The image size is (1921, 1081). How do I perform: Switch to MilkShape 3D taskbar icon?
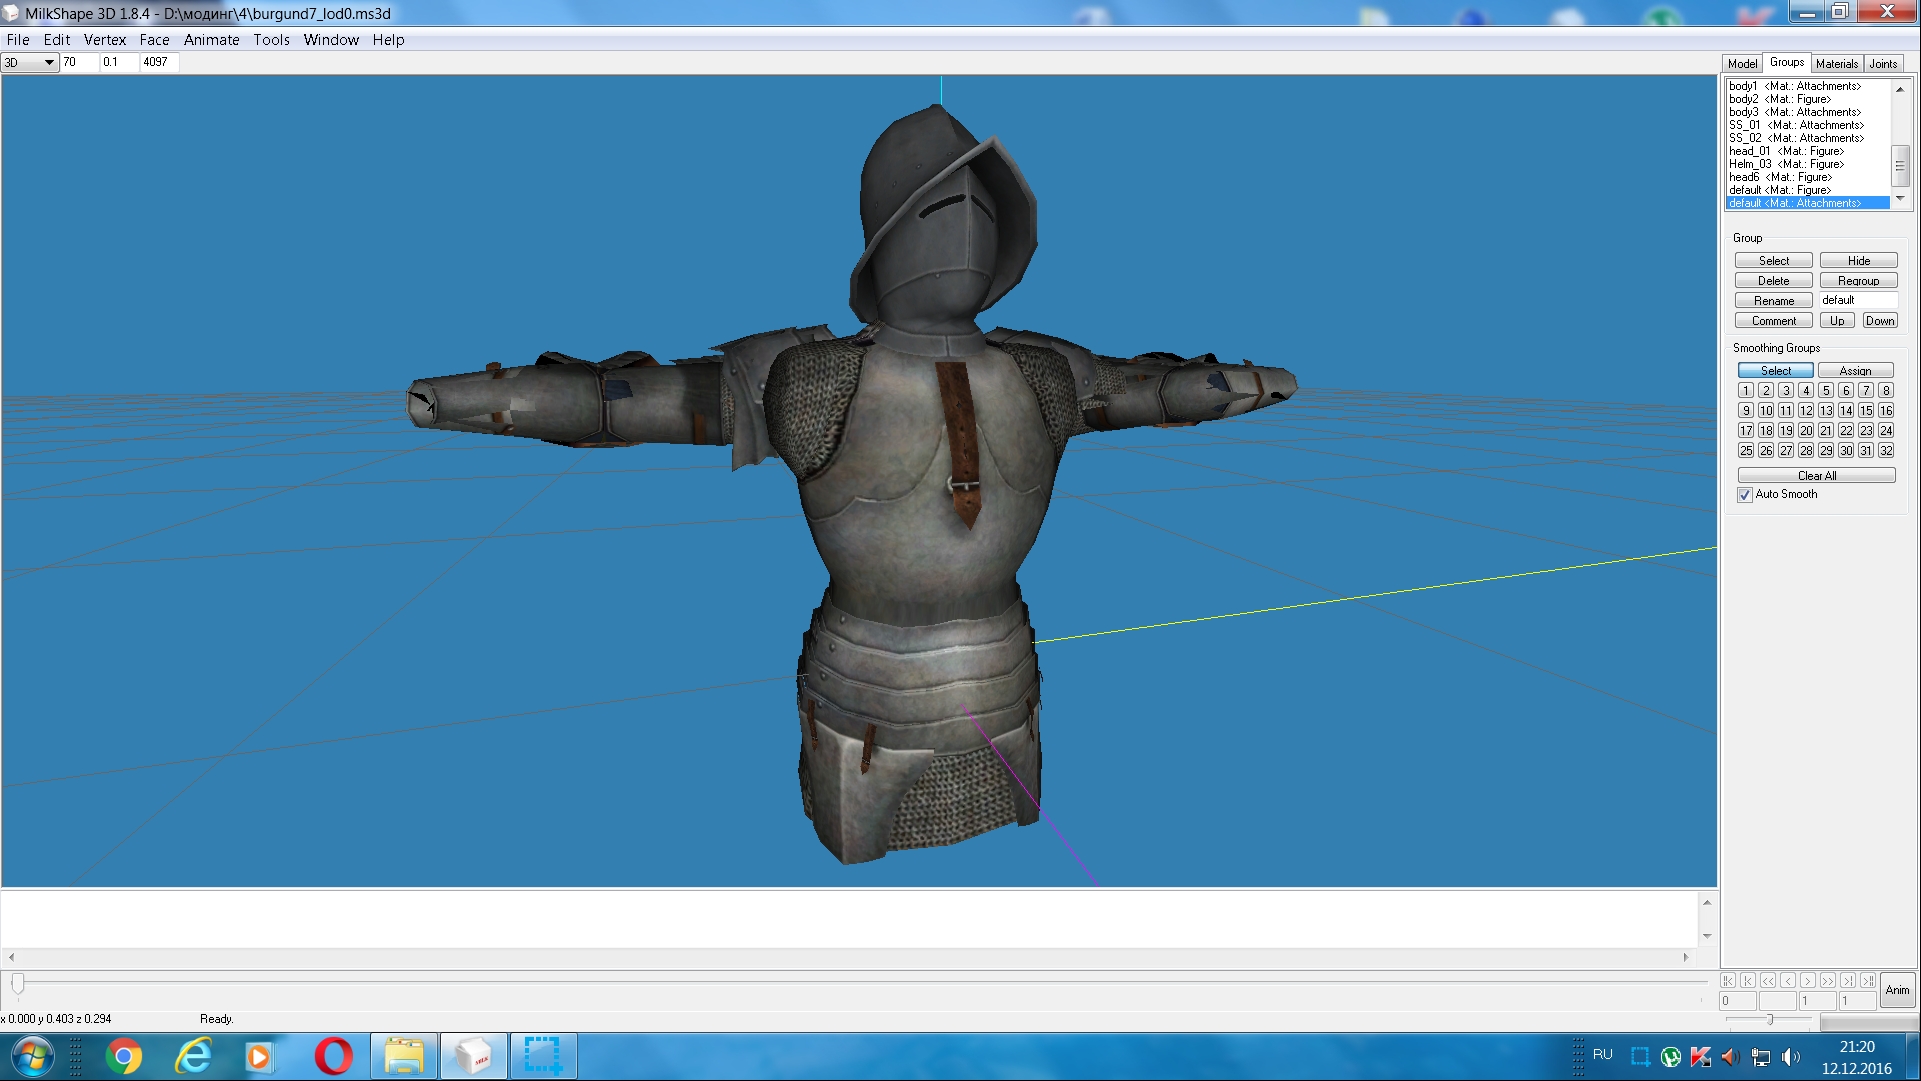[474, 1056]
